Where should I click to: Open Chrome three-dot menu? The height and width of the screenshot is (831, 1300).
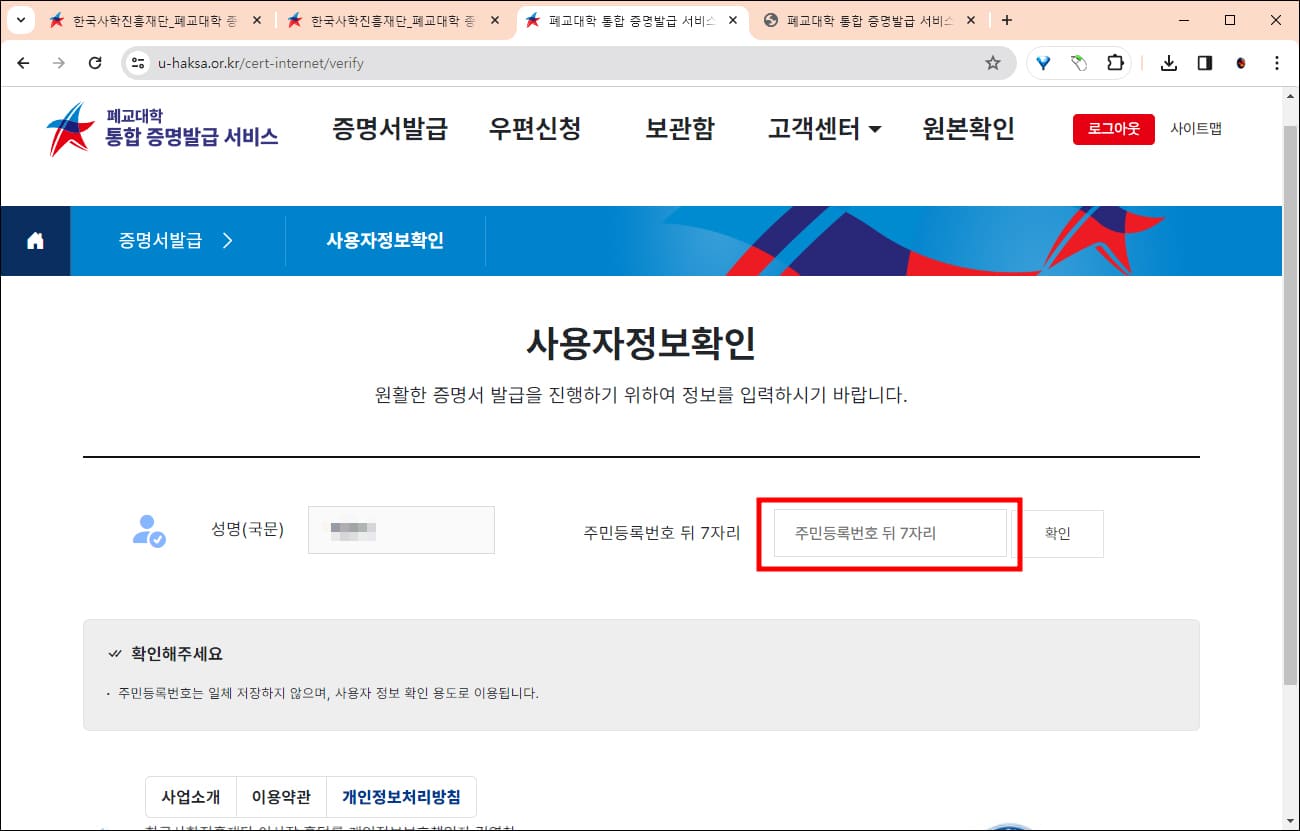(x=1276, y=63)
